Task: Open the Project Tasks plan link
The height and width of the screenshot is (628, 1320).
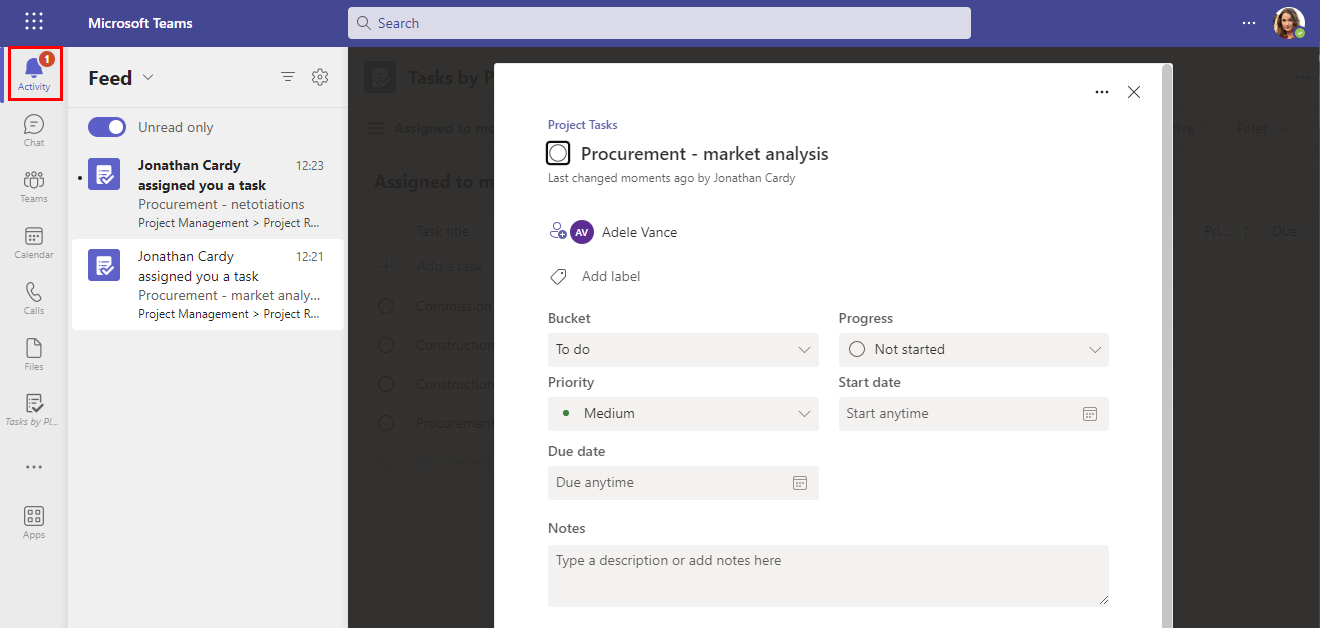Action: pos(583,125)
